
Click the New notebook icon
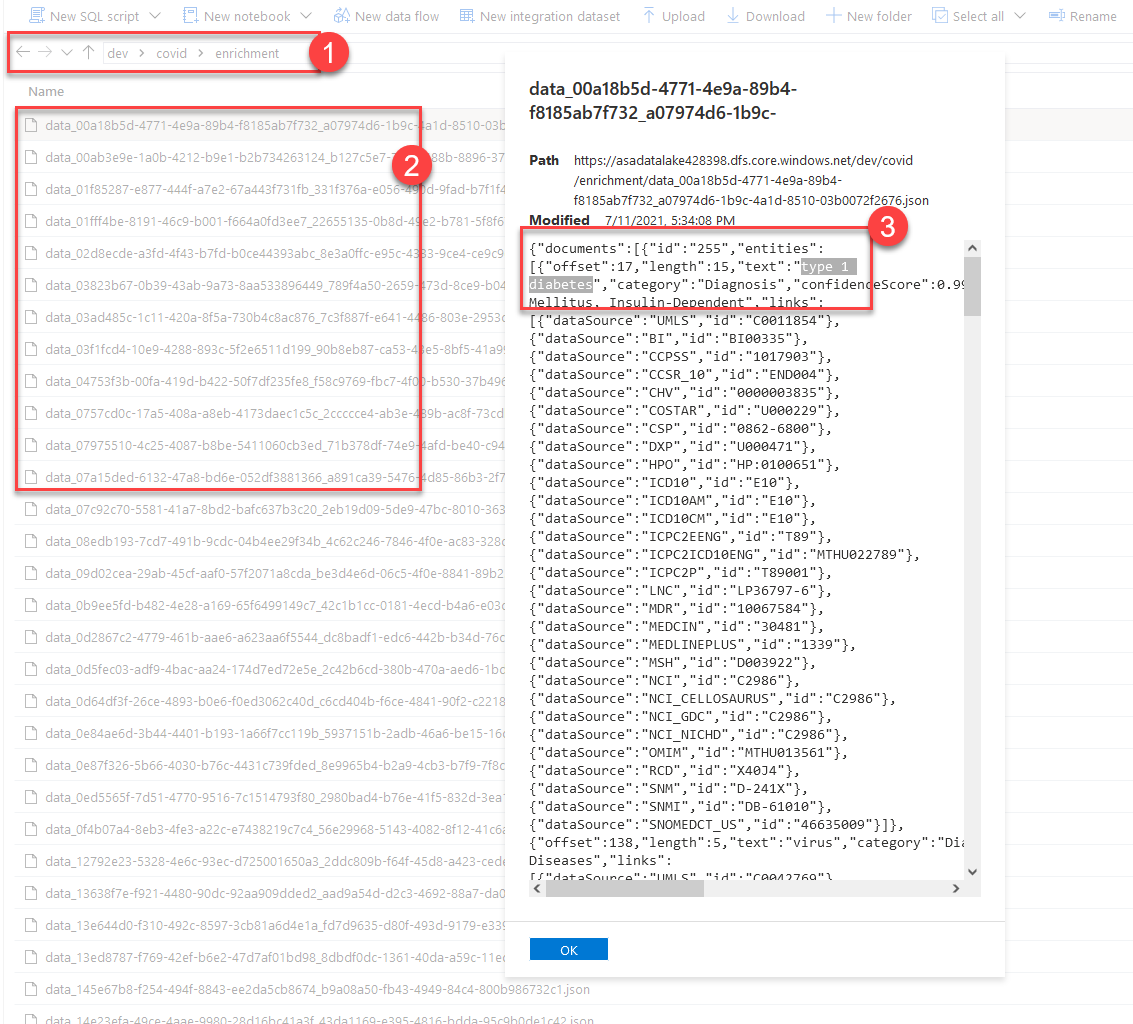190,16
